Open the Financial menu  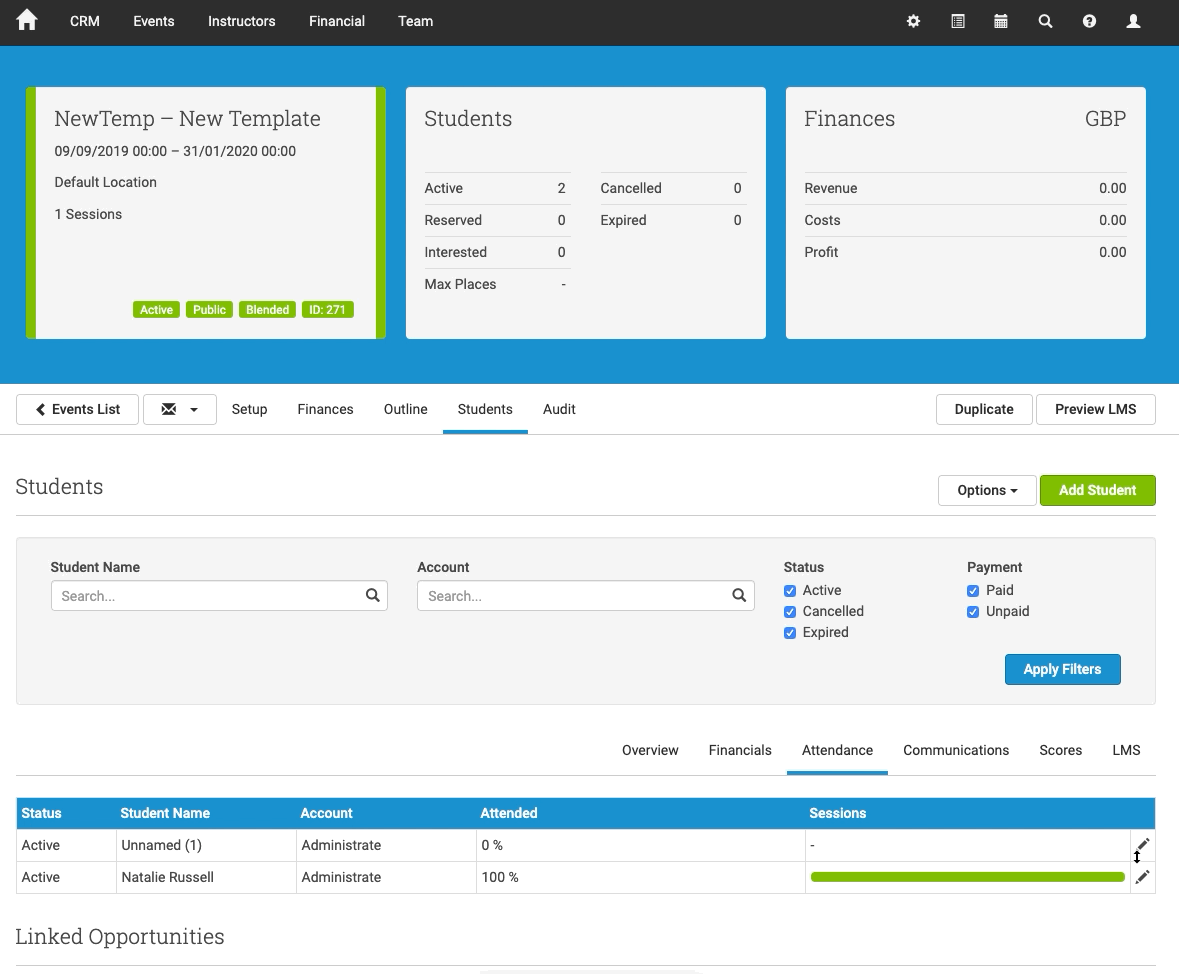coord(337,21)
